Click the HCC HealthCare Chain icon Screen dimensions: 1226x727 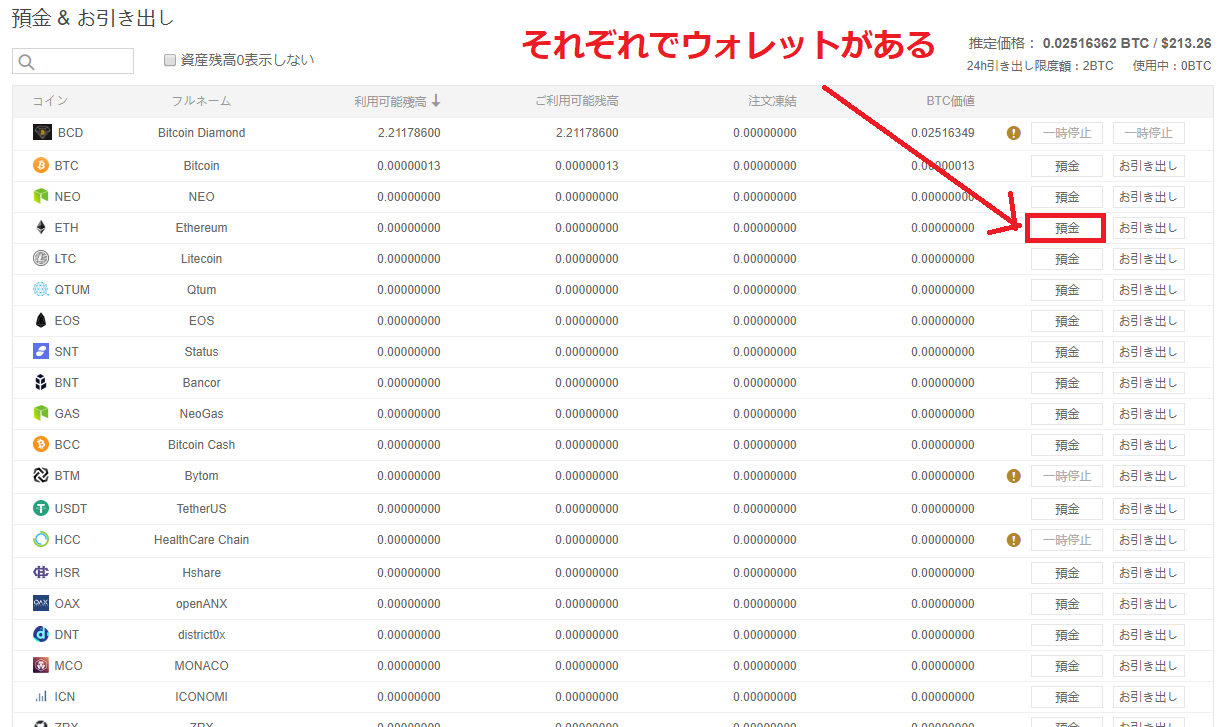click(41, 540)
